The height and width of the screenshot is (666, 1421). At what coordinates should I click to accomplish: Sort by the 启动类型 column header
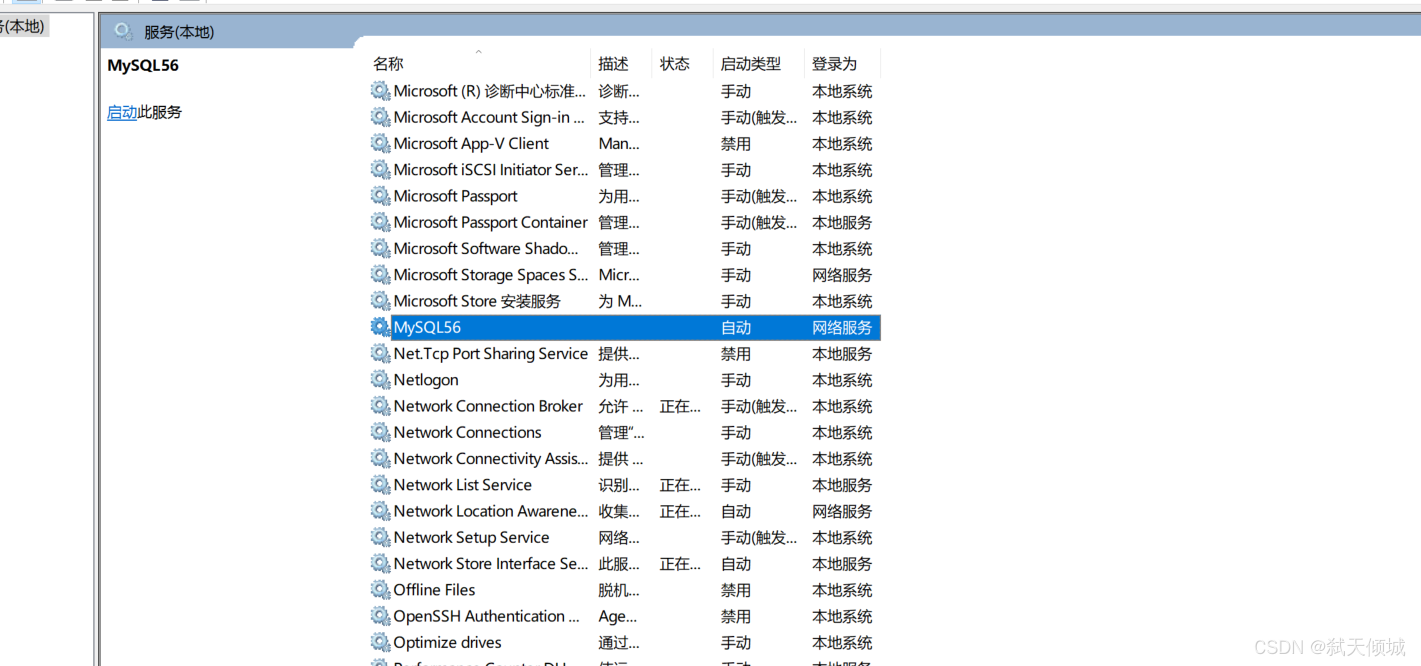tap(751, 64)
